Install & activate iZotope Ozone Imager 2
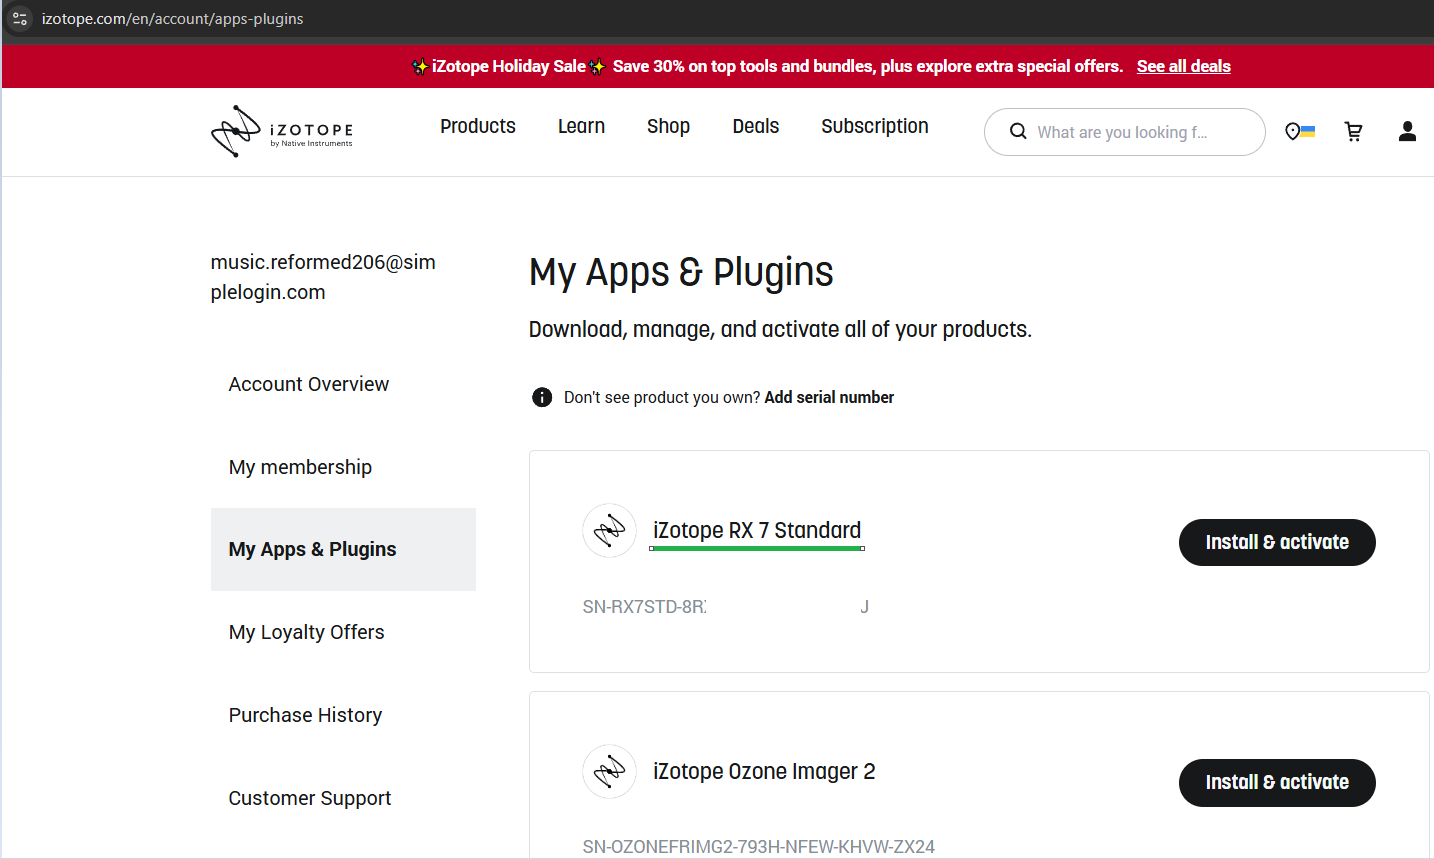1434x859 pixels. click(x=1276, y=782)
